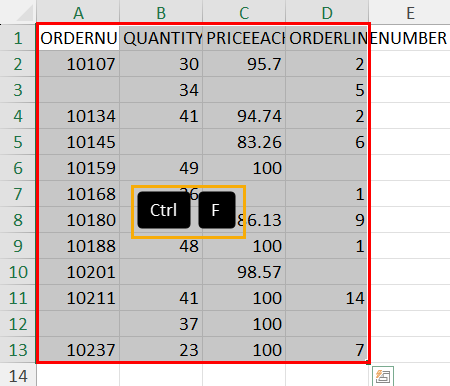
Task: Select column A header
Action: tap(78, 13)
